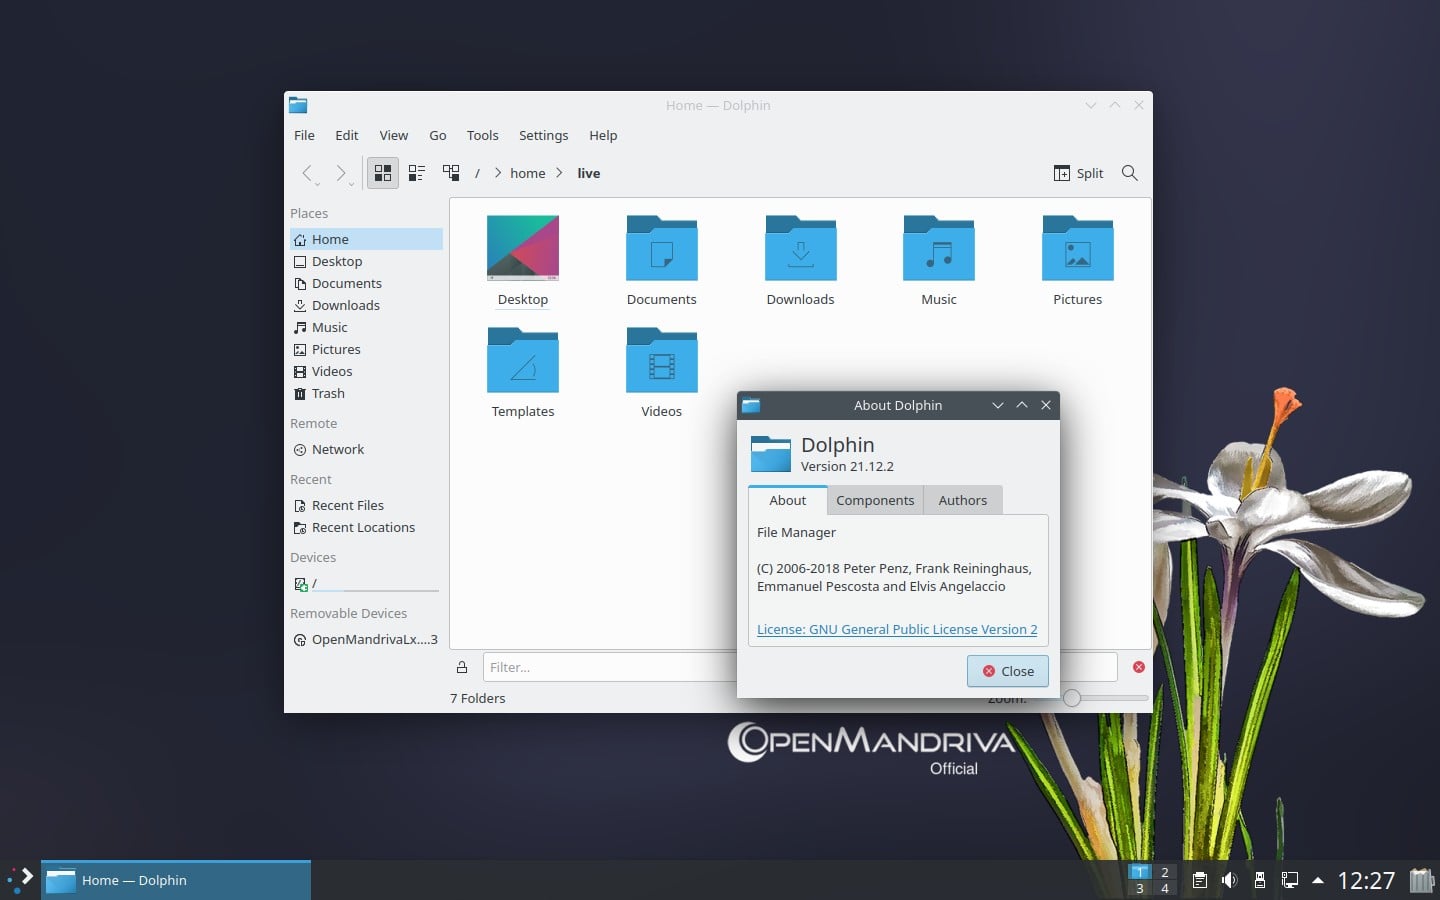Switch to compact details view
The width and height of the screenshot is (1440, 900).
[417, 172]
